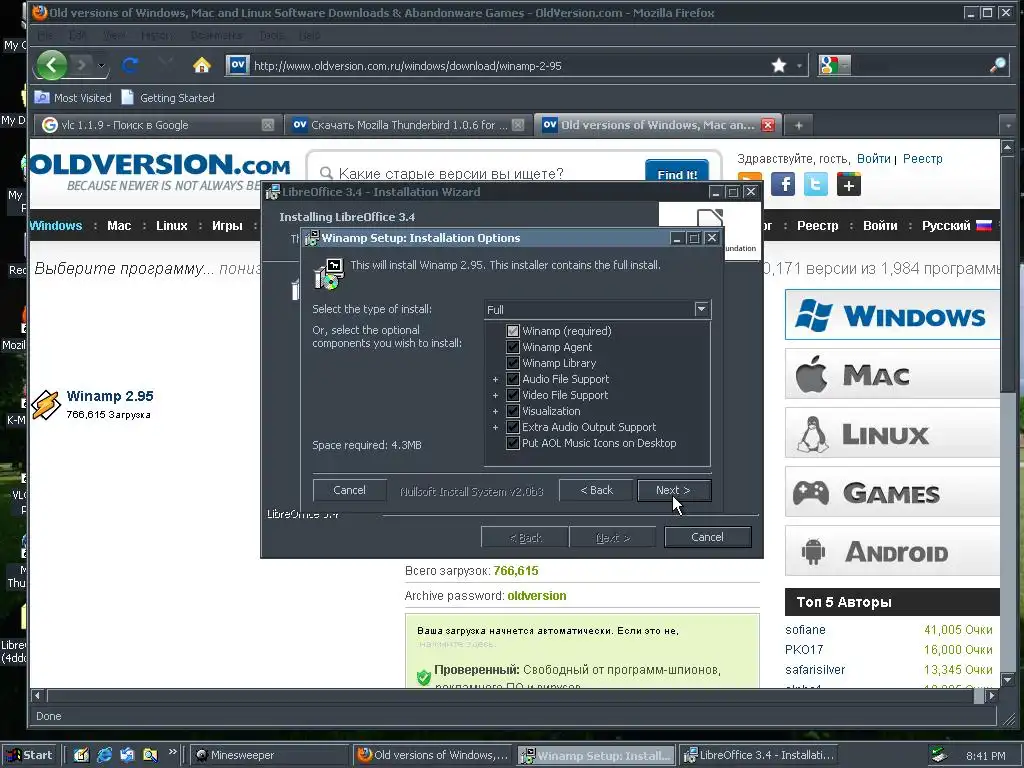Screen dimensions: 1024x768
Task: Expand Video File Support tree node
Action: [x=495, y=395]
